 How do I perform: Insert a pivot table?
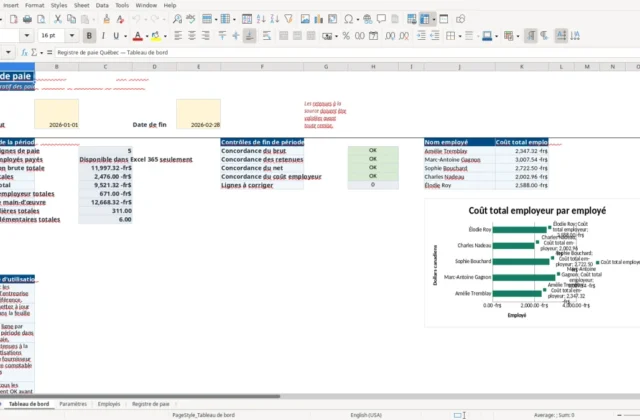333,19
